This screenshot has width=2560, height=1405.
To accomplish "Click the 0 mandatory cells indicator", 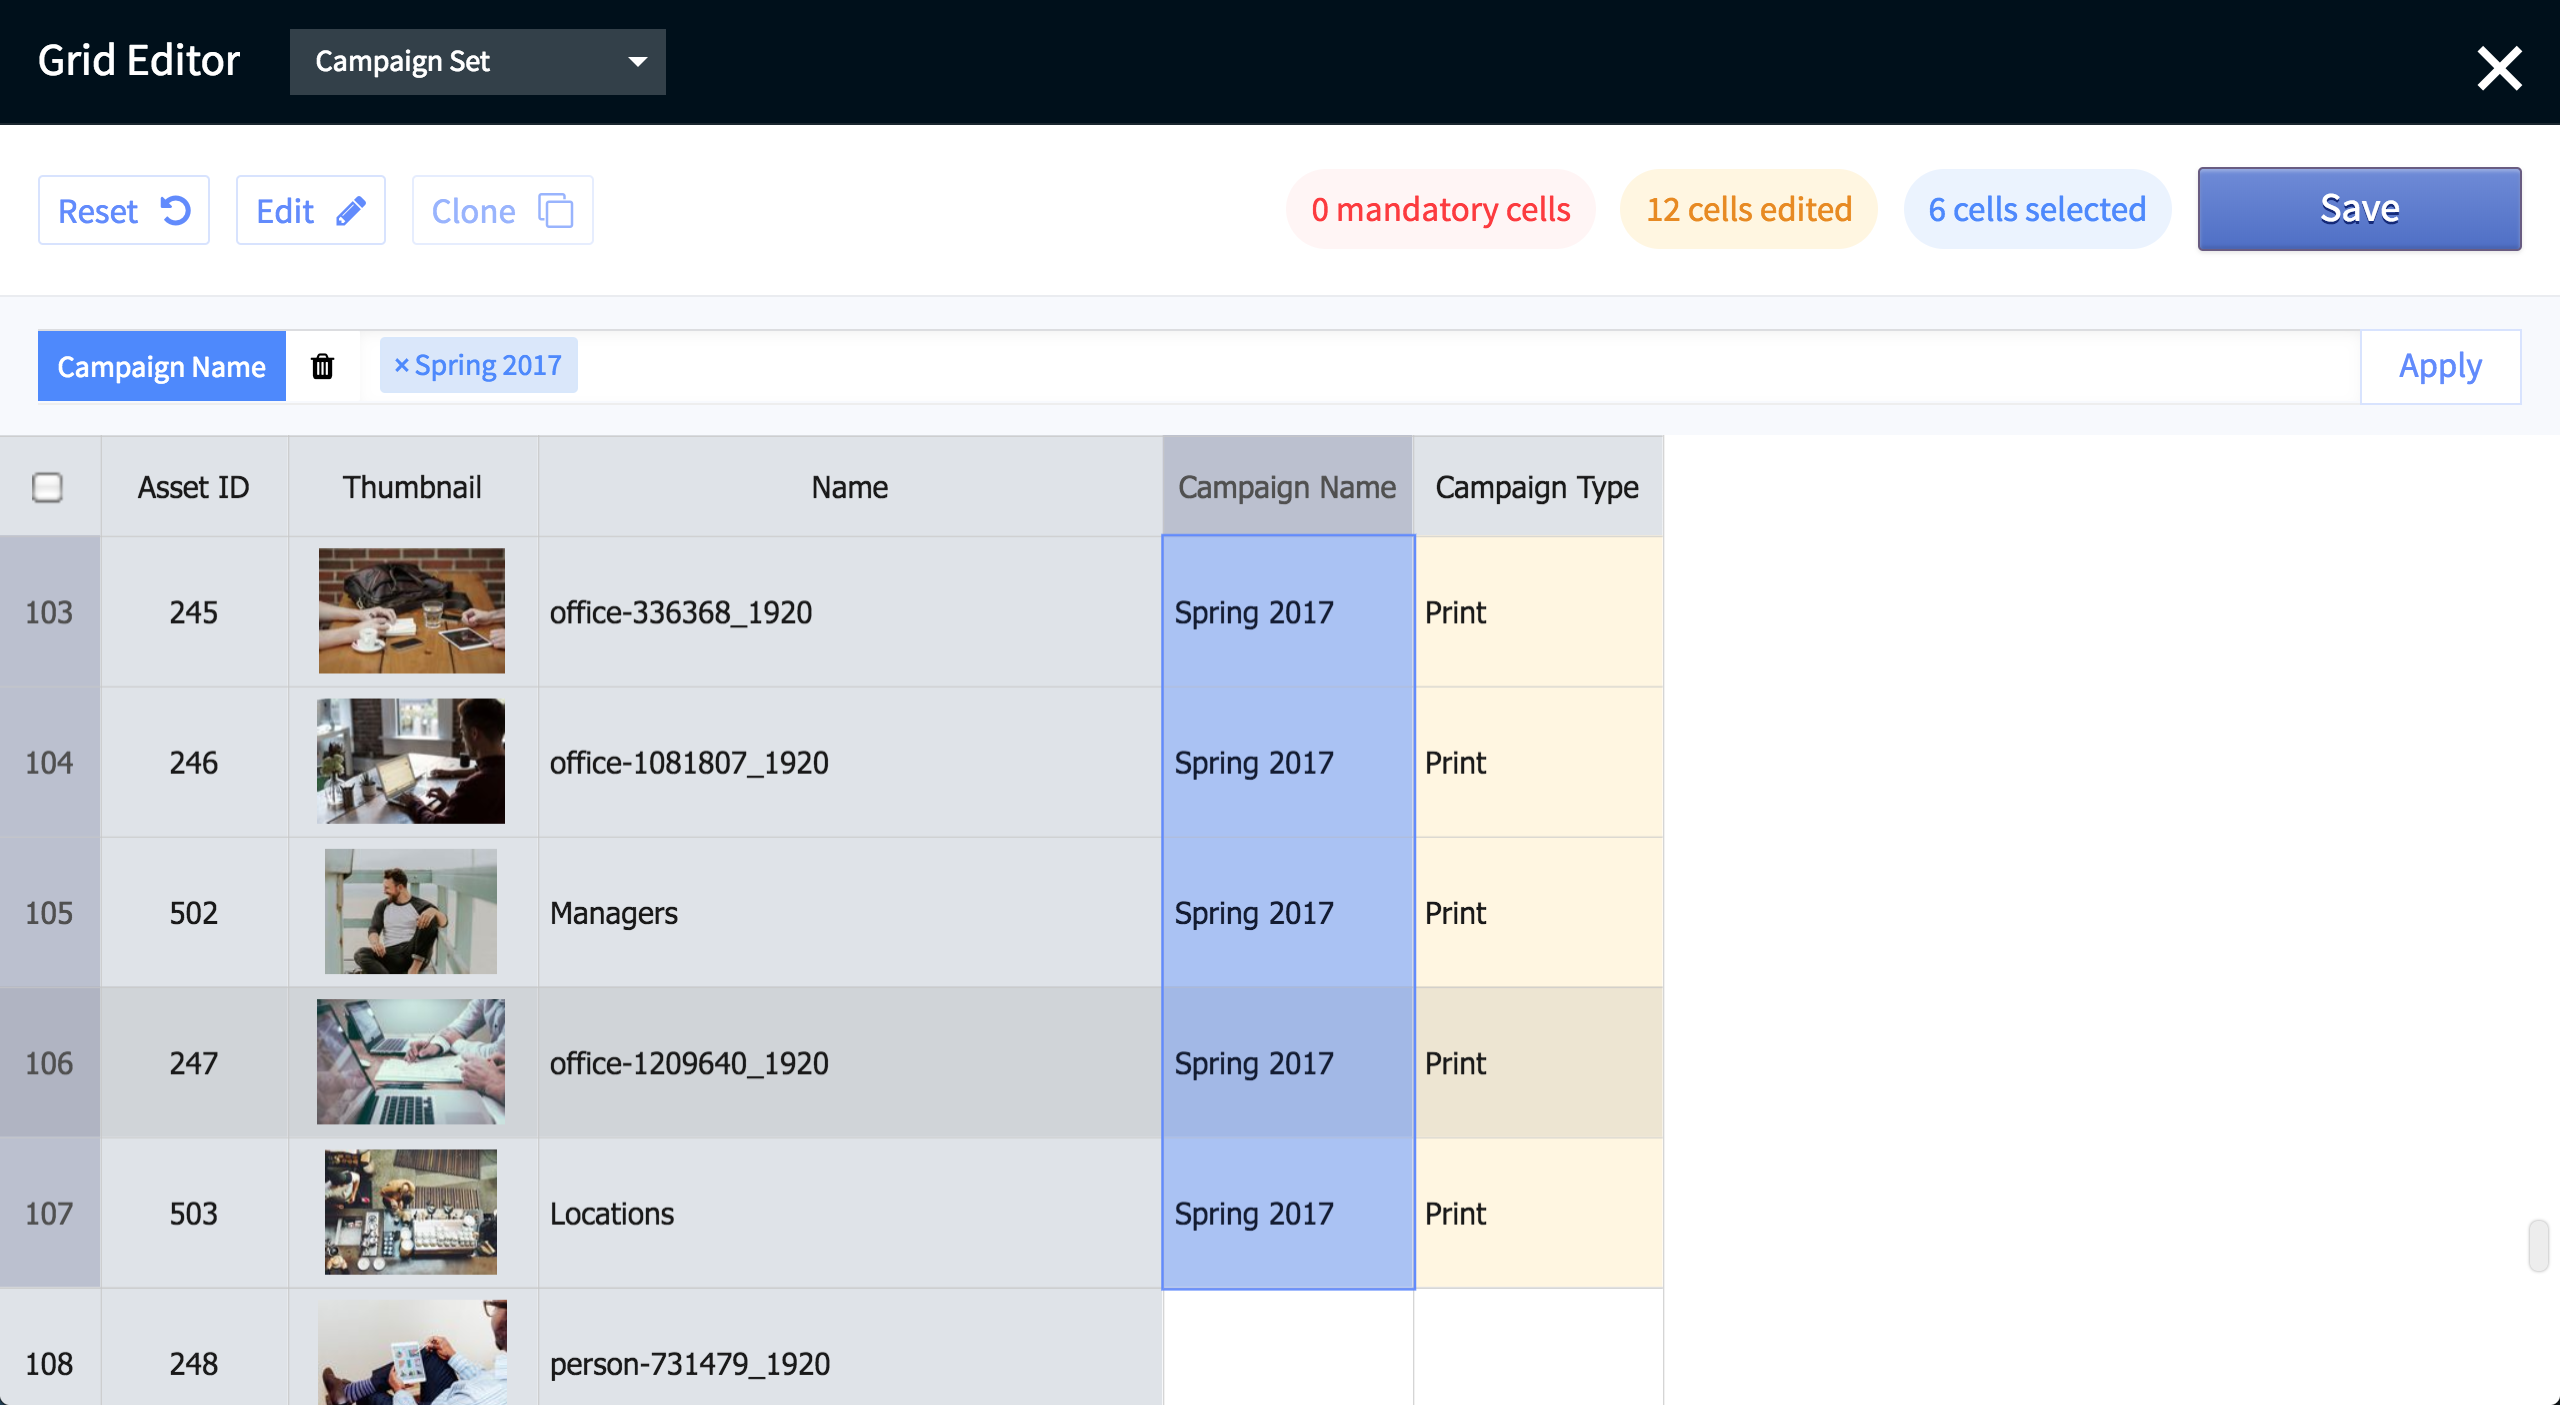I will (1439, 209).
